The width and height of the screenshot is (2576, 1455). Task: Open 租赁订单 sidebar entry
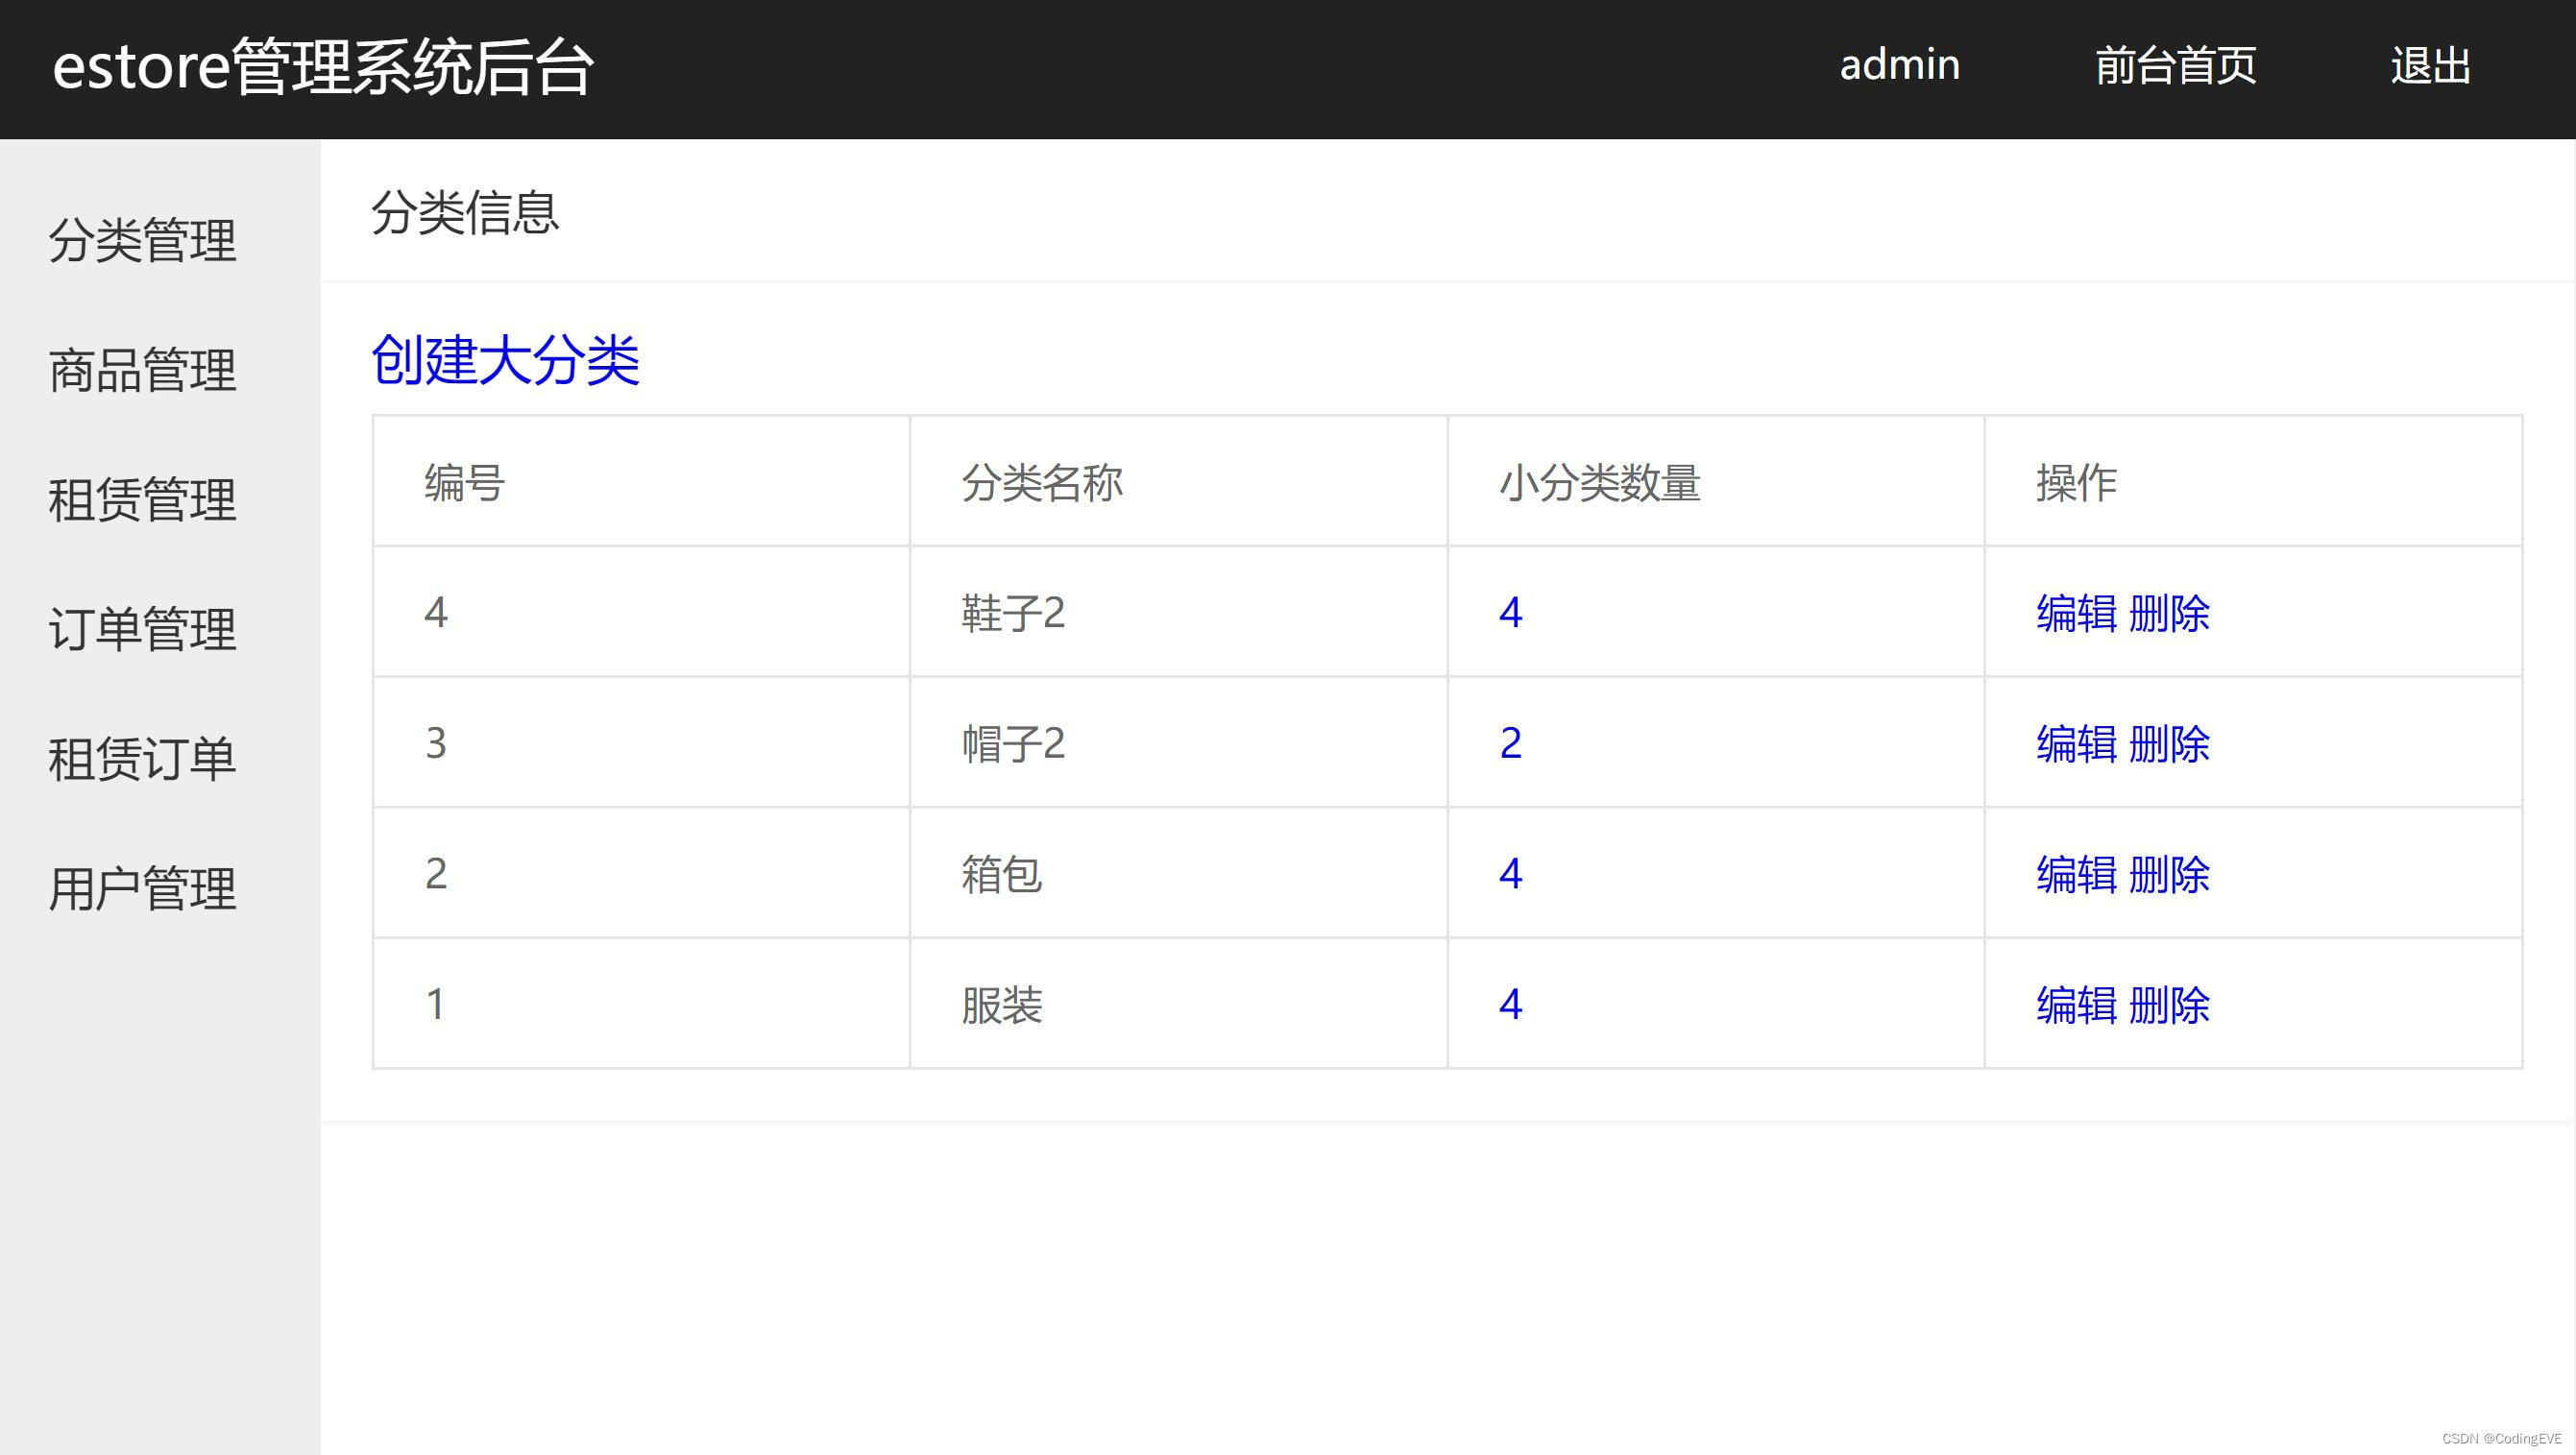pyautogui.click(x=142, y=759)
